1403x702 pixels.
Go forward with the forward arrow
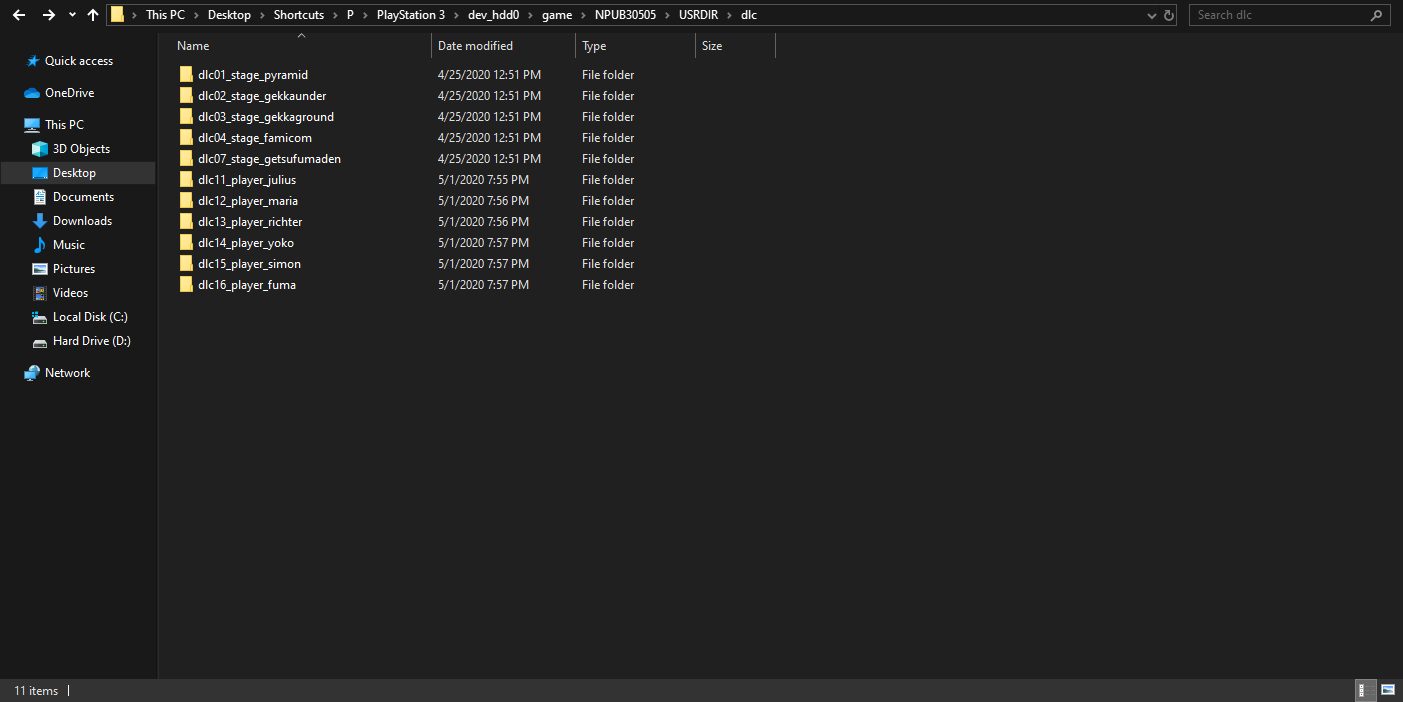tap(48, 15)
